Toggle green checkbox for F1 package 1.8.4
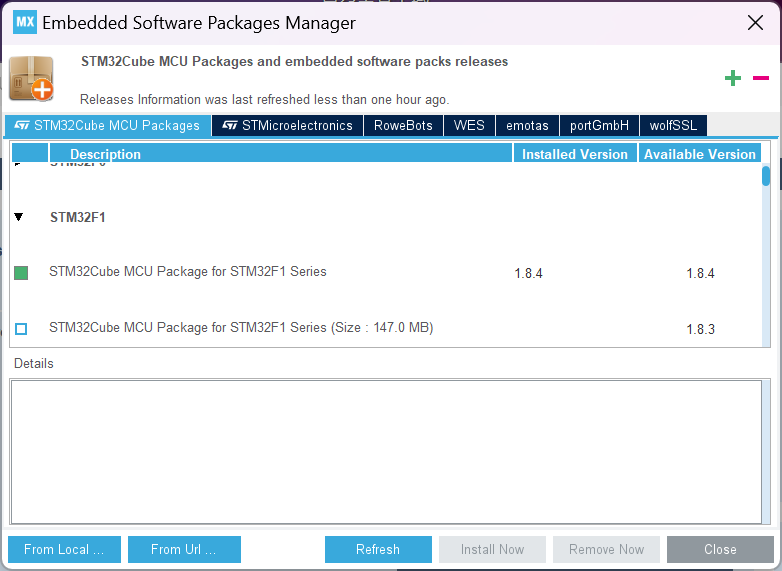The width and height of the screenshot is (782, 571). (21, 273)
